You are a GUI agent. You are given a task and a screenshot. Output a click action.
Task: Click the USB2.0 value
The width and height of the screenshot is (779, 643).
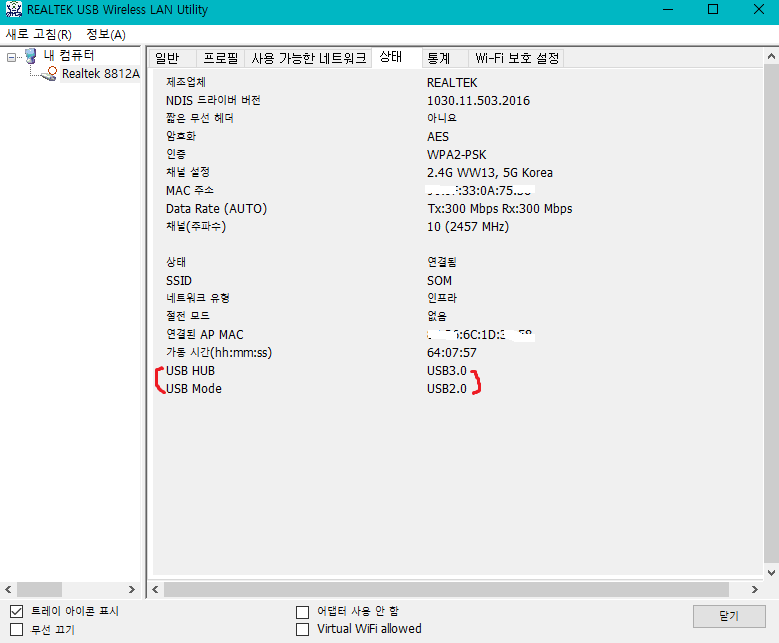pos(447,389)
